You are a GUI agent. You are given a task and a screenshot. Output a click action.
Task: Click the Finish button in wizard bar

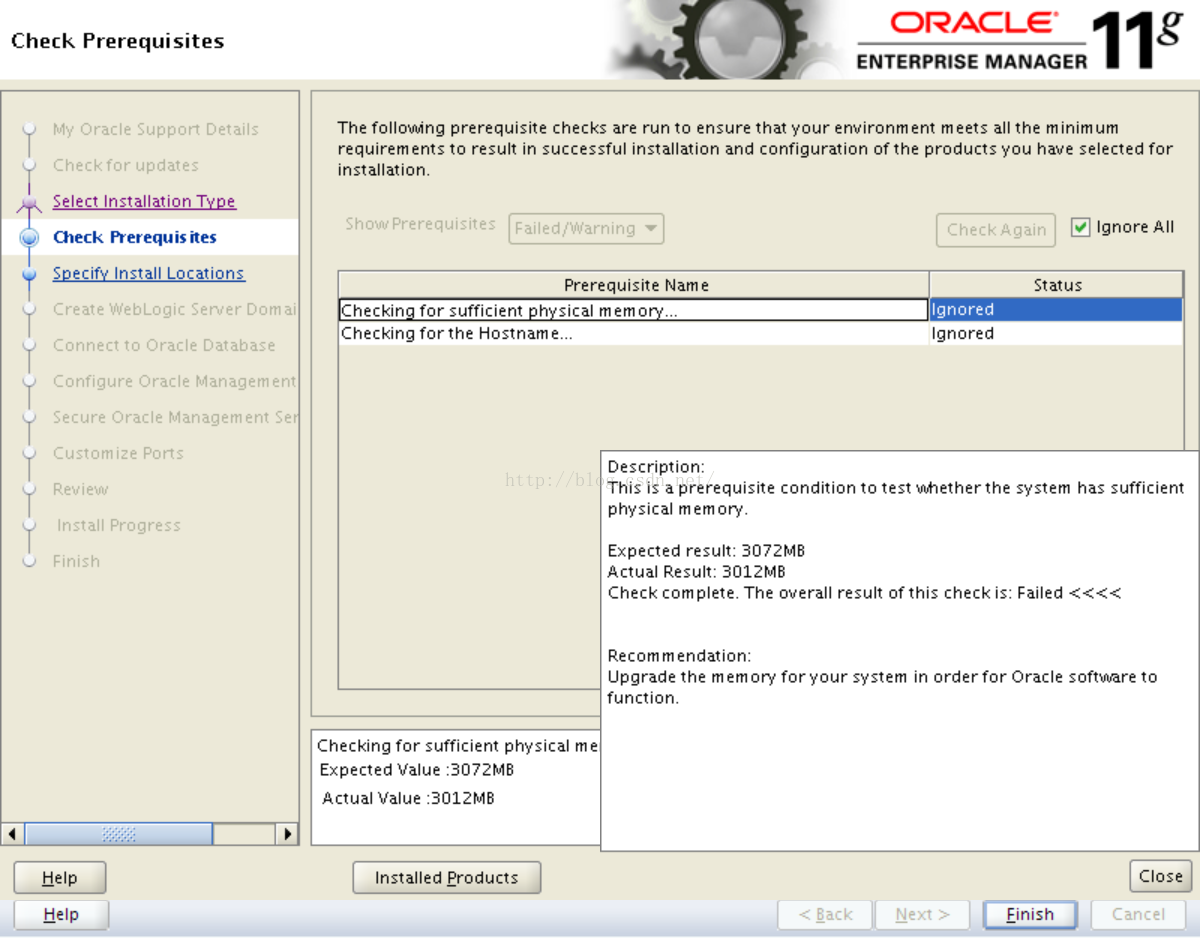[x=1029, y=914]
